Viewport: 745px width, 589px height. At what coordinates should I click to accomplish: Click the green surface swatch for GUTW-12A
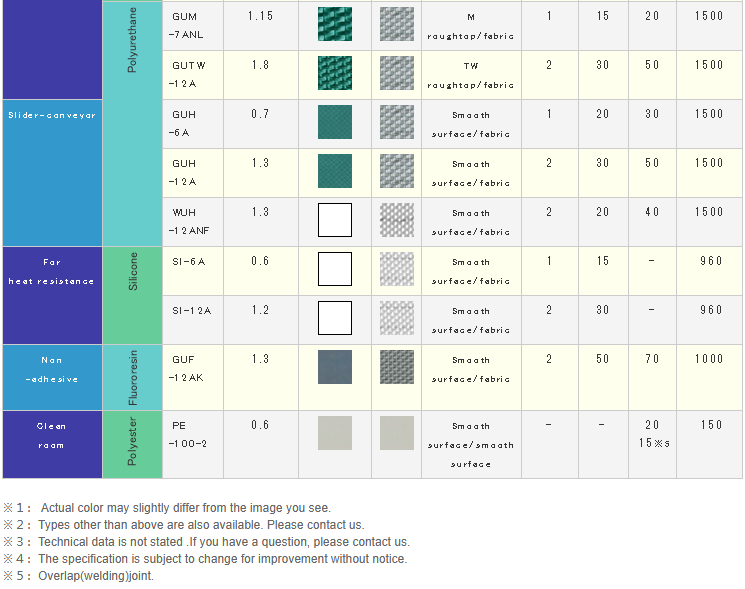click(x=335, y=73)
